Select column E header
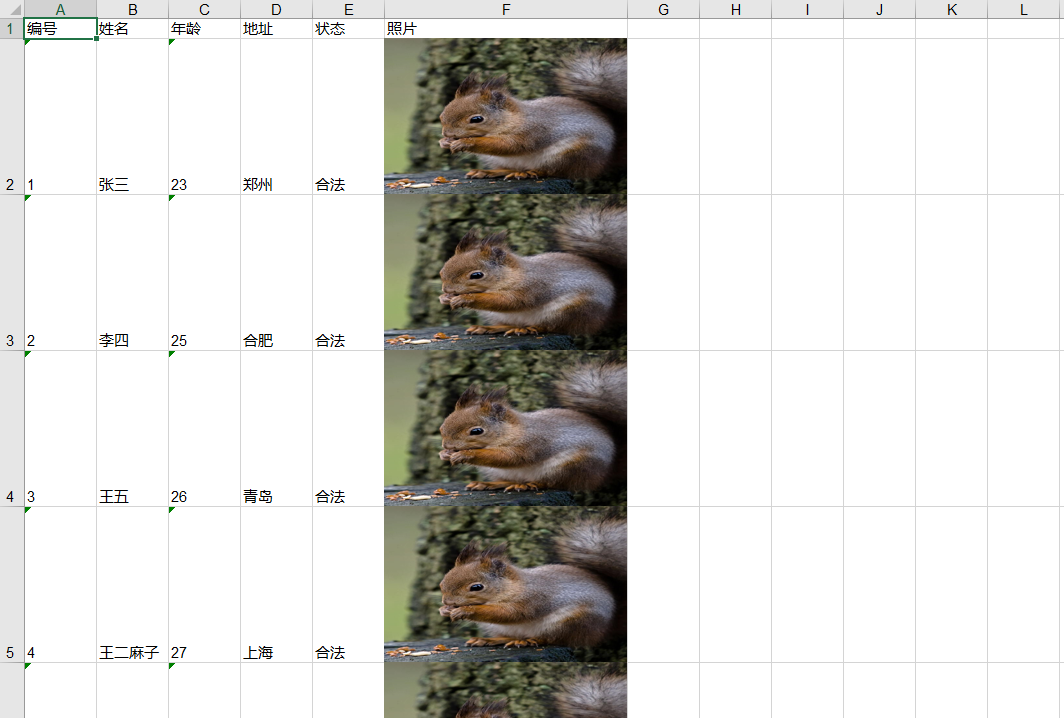 [348, 9]
